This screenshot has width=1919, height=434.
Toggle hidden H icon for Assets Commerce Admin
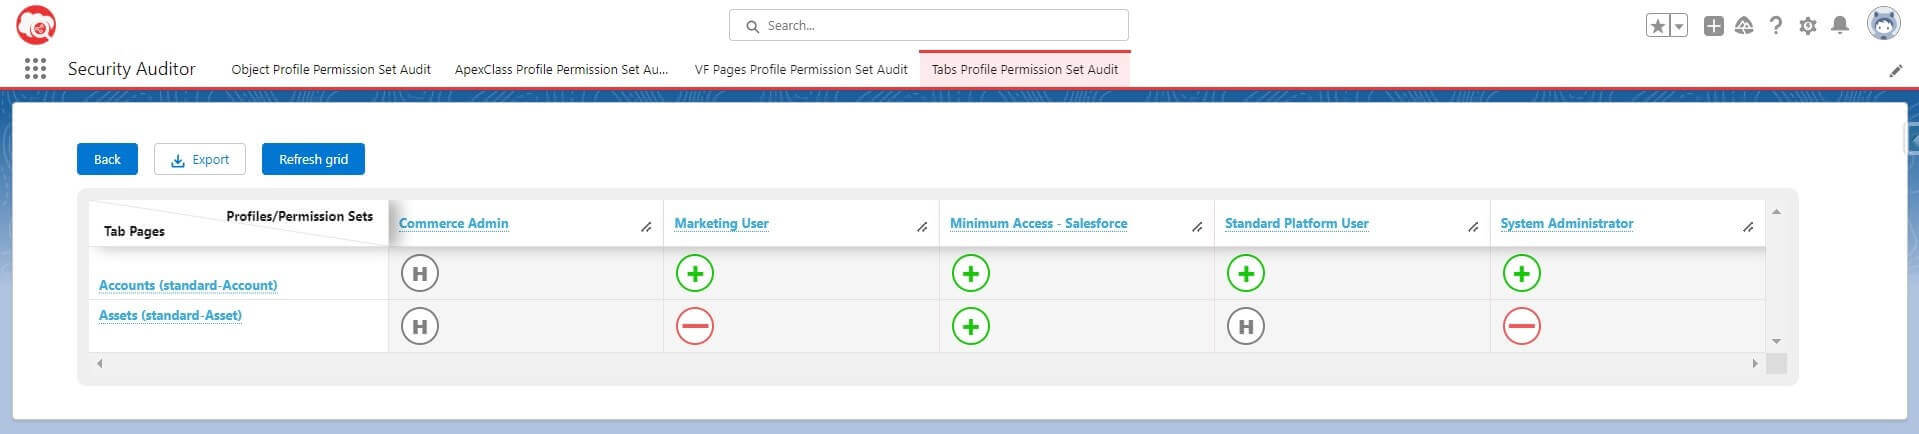[x=420, y=326]
